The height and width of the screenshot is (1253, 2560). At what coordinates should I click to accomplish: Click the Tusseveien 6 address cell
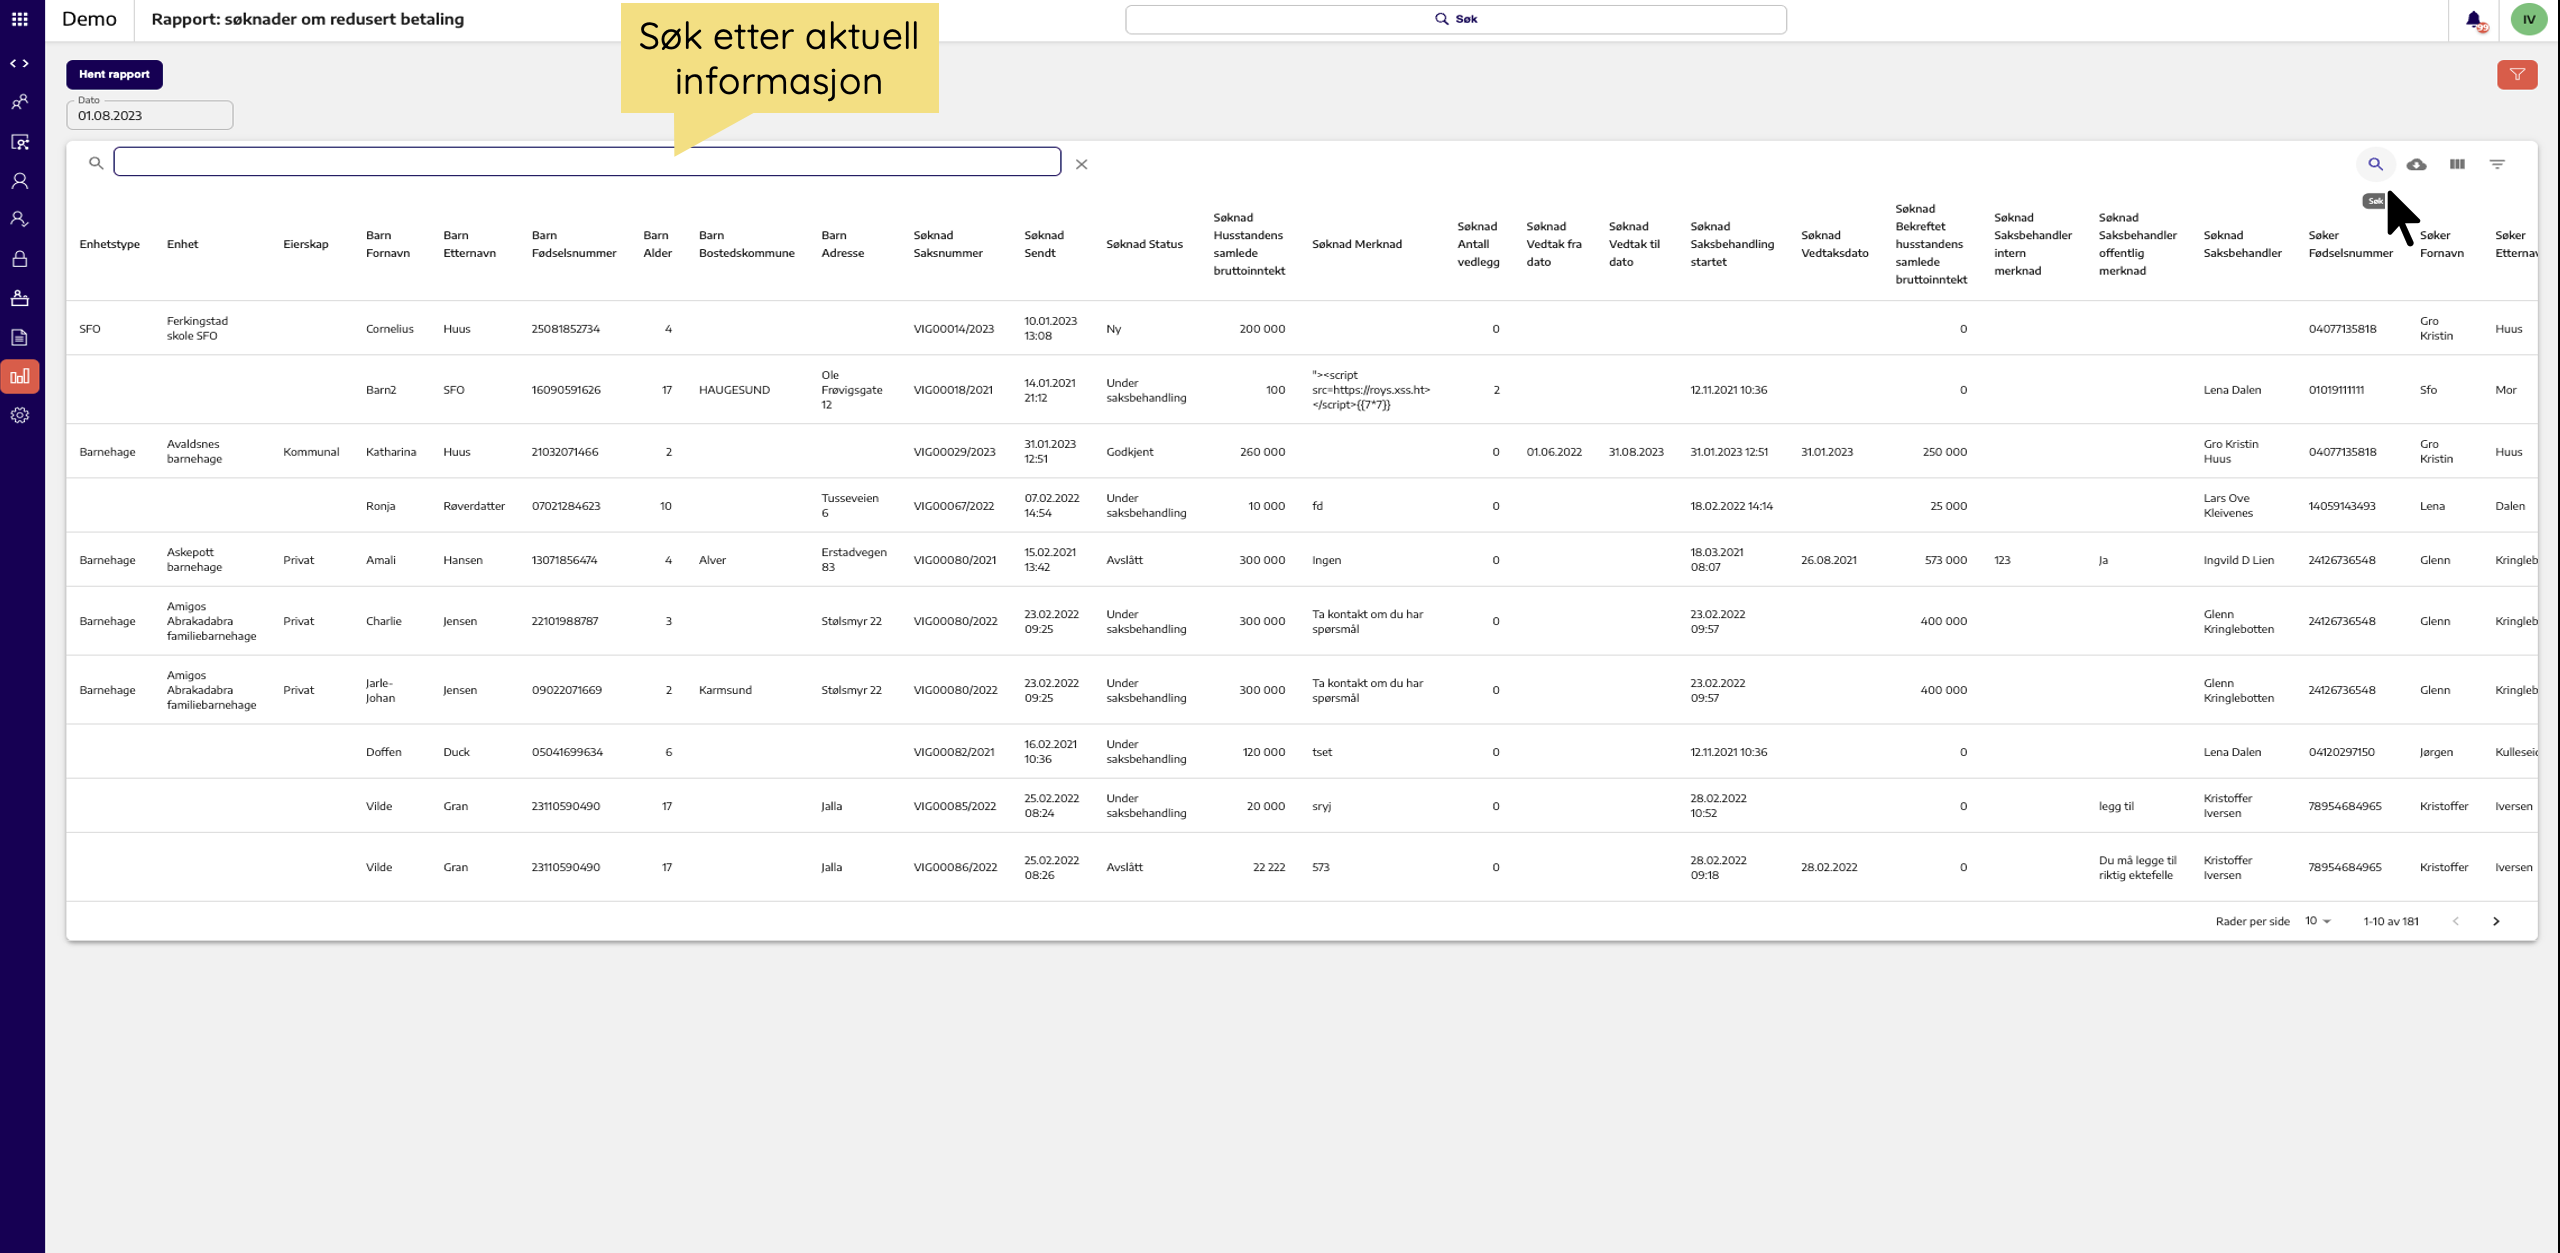pyautogui.click(x=850, y=505)
